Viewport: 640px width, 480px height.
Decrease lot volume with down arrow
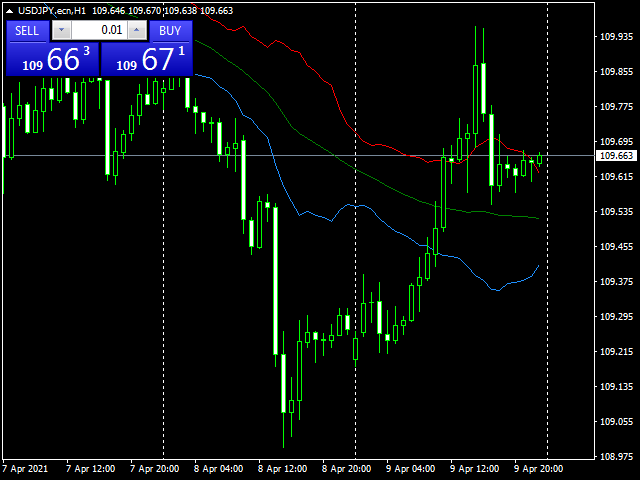(x=62, y=30)
